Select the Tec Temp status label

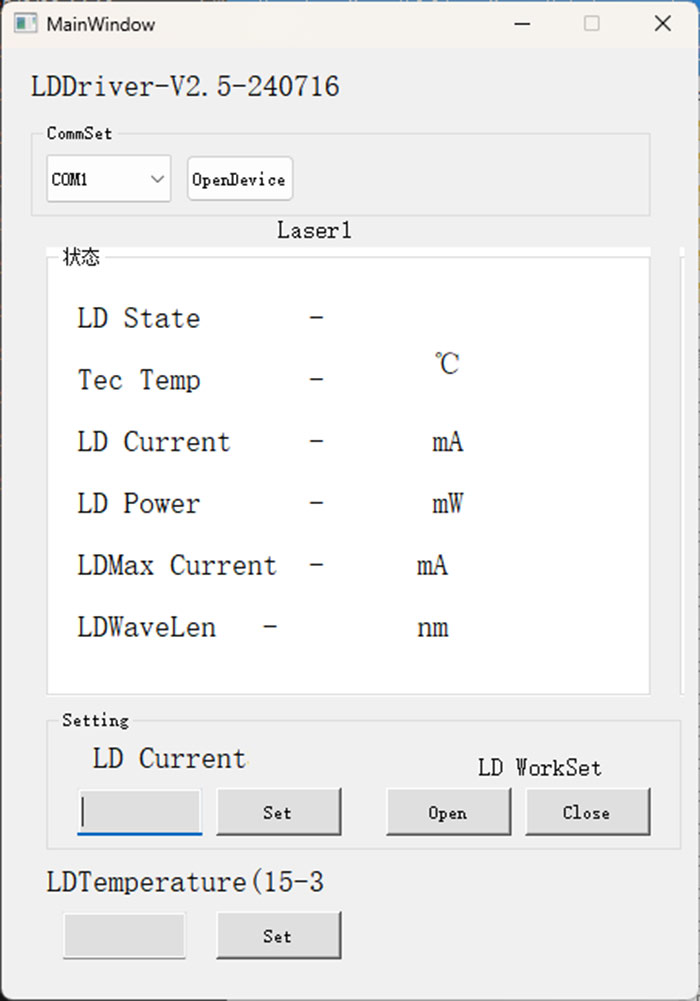[138, 381]
